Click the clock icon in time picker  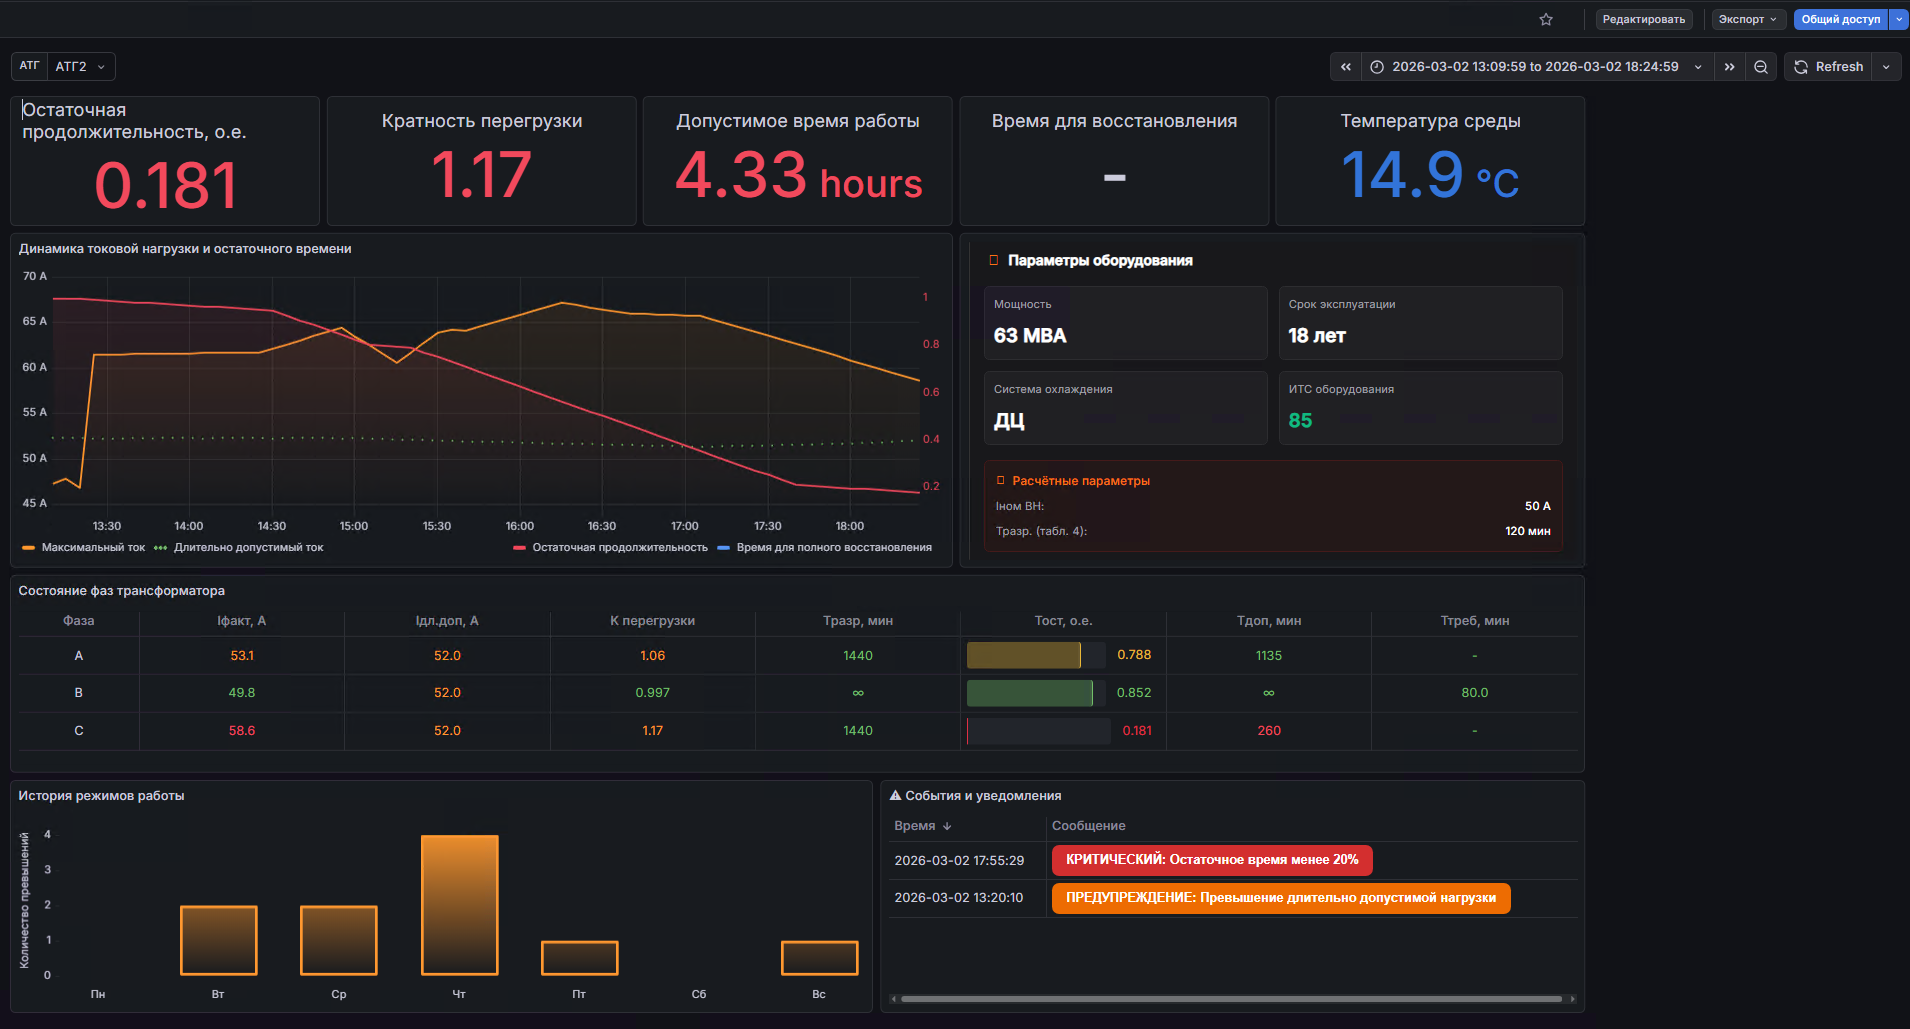point(1377,67)
